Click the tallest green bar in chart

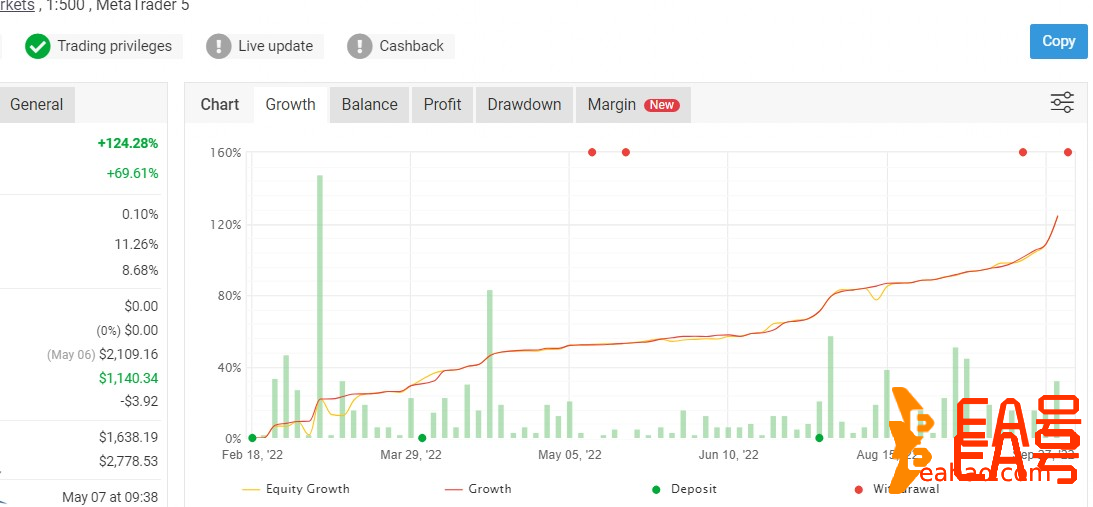tap(320, 300)
